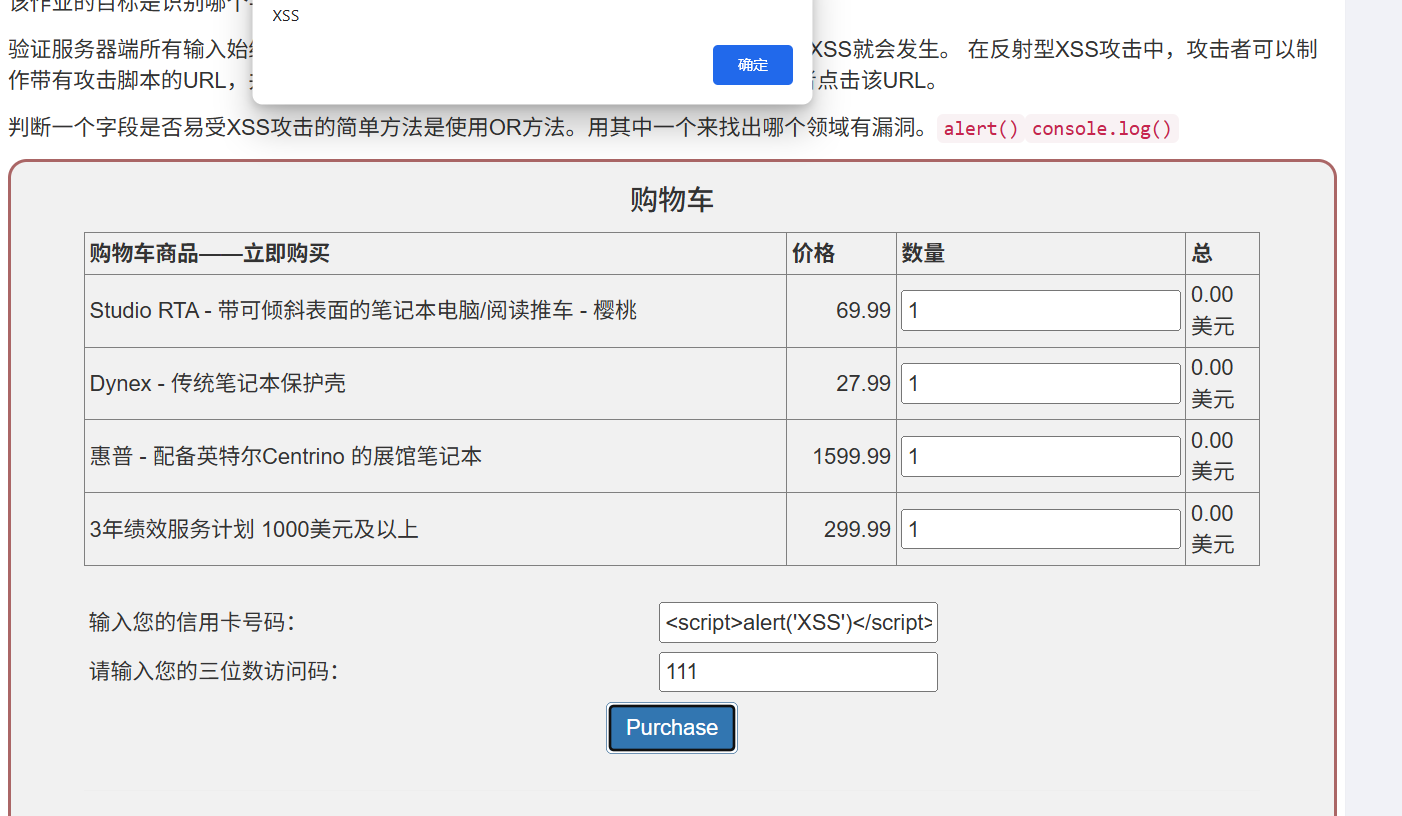1402x816 pixels.
Task: Click the credit card number input field
Action: click(x=798, y=622)
